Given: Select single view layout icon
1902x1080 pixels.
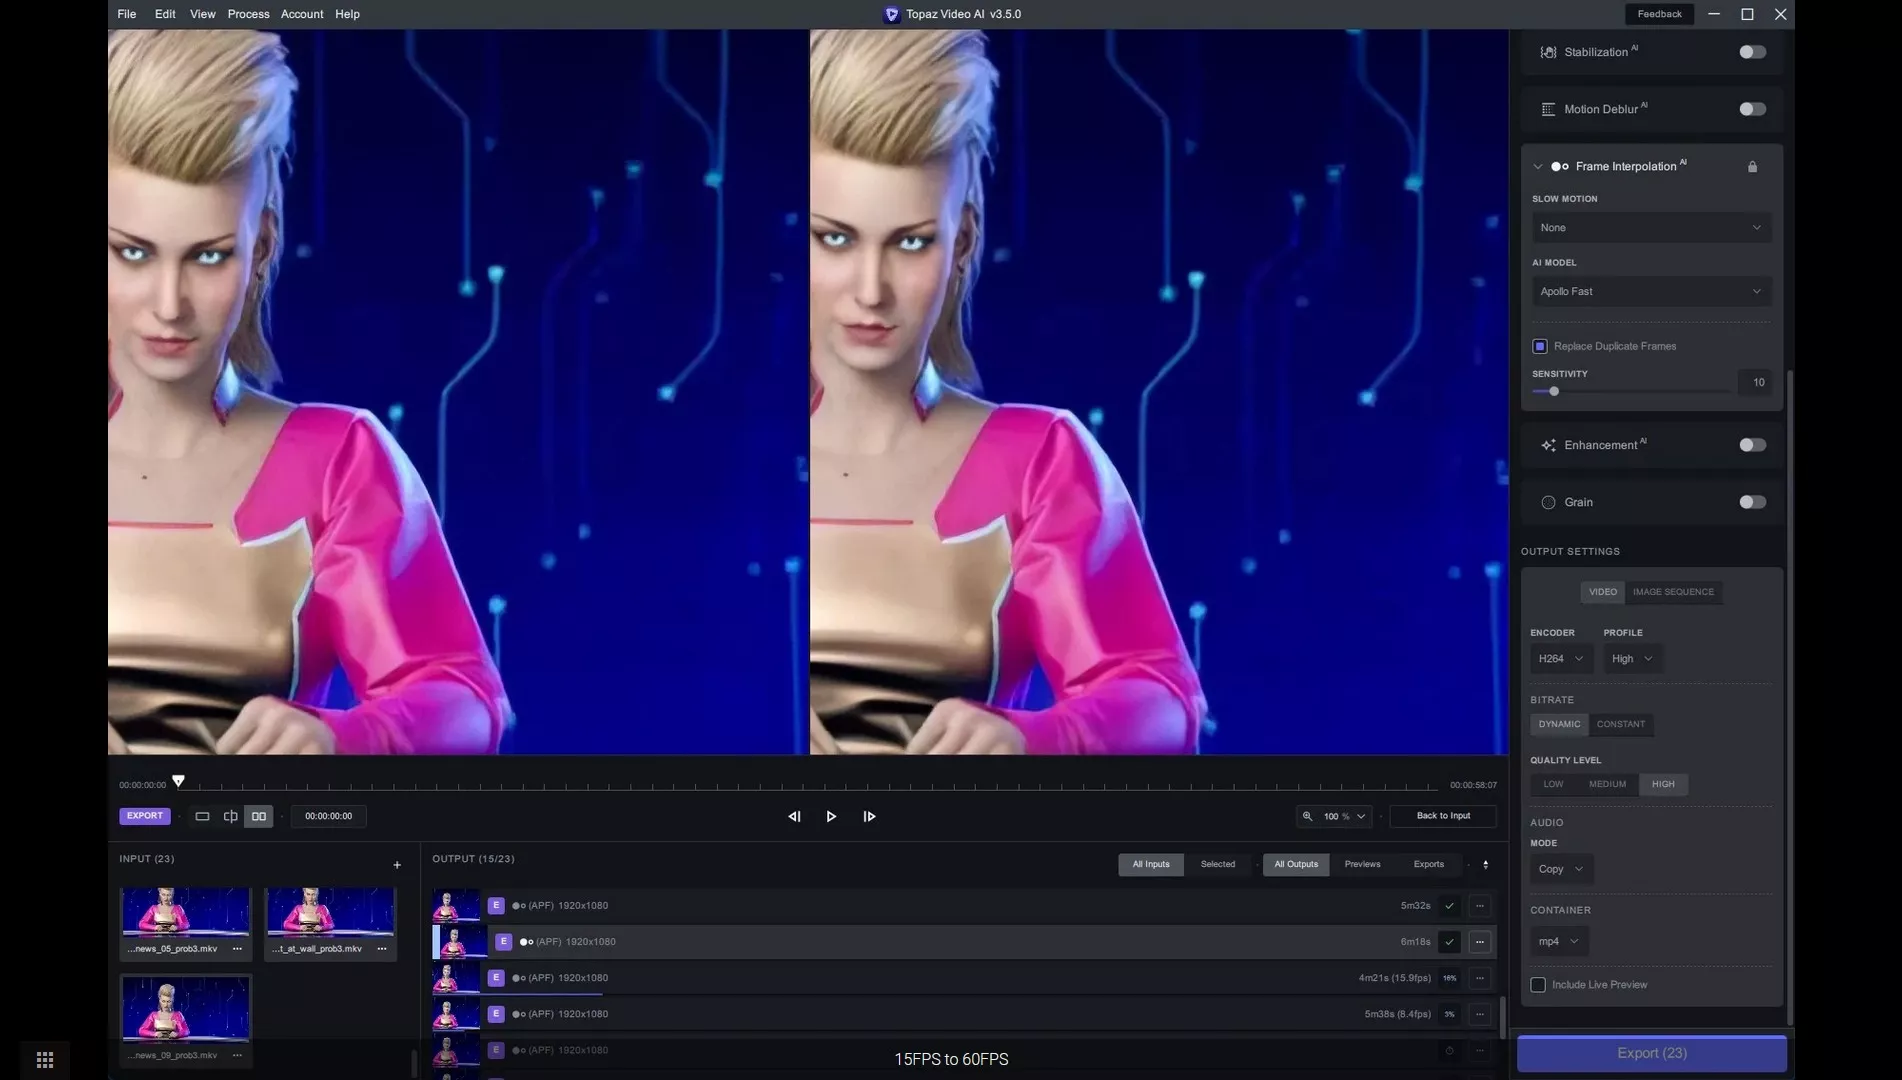Looking at the screenshot, I should click(202, 816).
